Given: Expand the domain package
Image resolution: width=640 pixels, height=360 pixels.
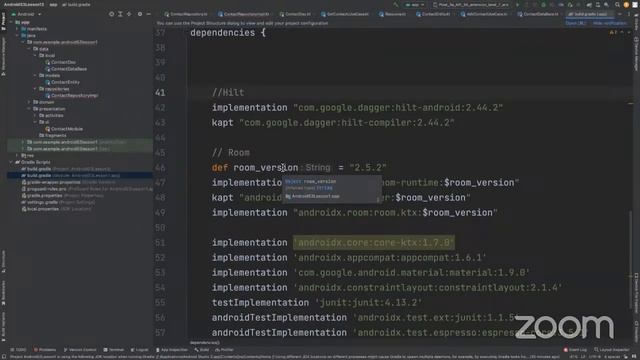Looking at the screenshot, I should (x=29, y=102).
